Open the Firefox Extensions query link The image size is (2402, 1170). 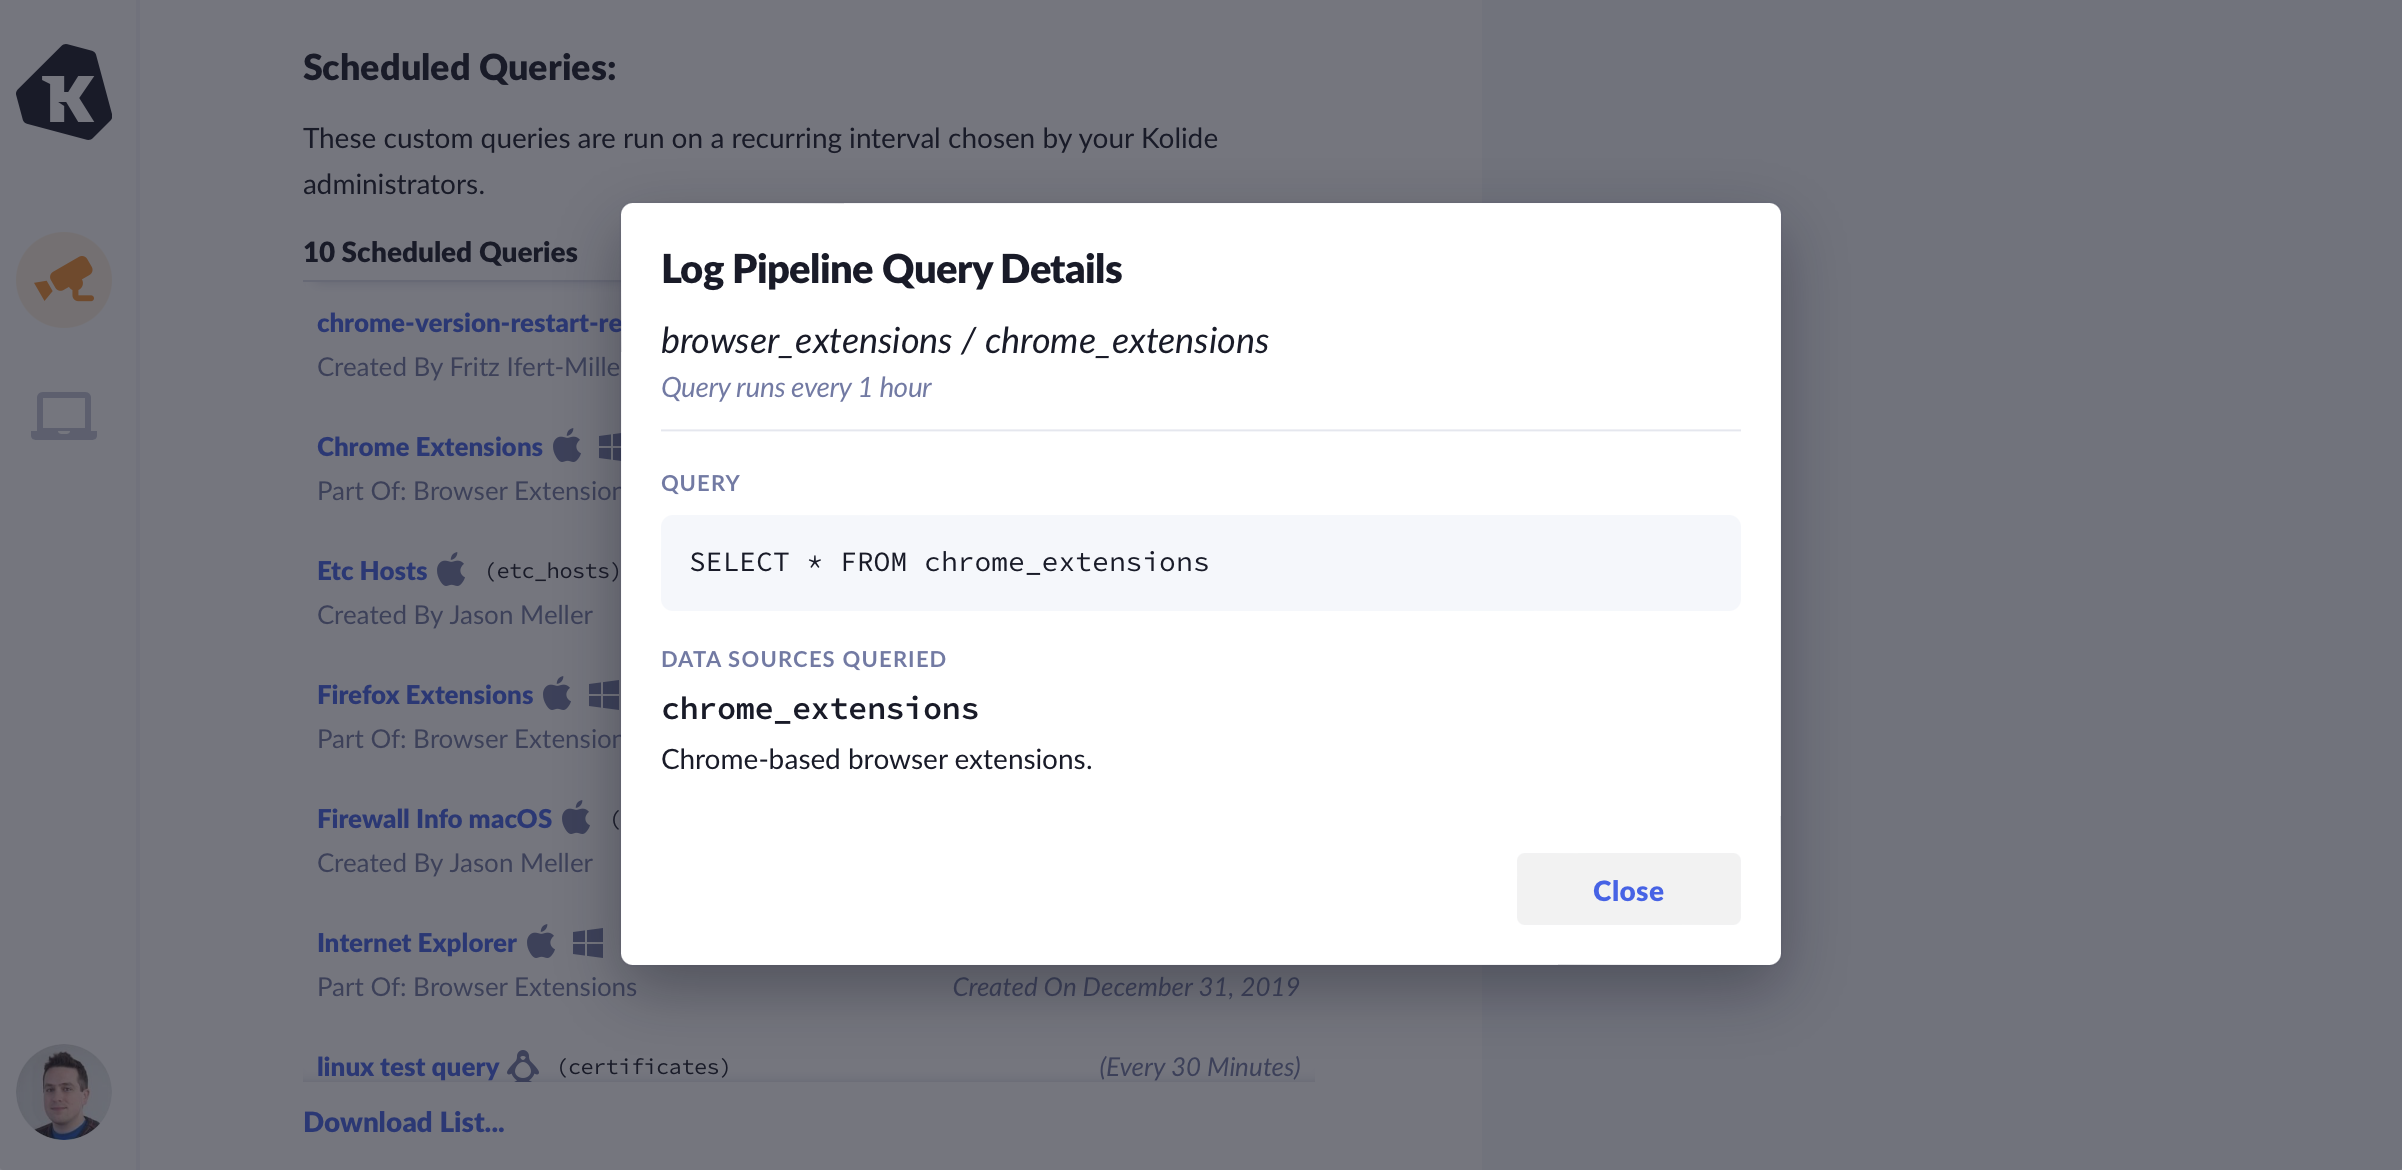pyautogui.click(x=425, y=695)
